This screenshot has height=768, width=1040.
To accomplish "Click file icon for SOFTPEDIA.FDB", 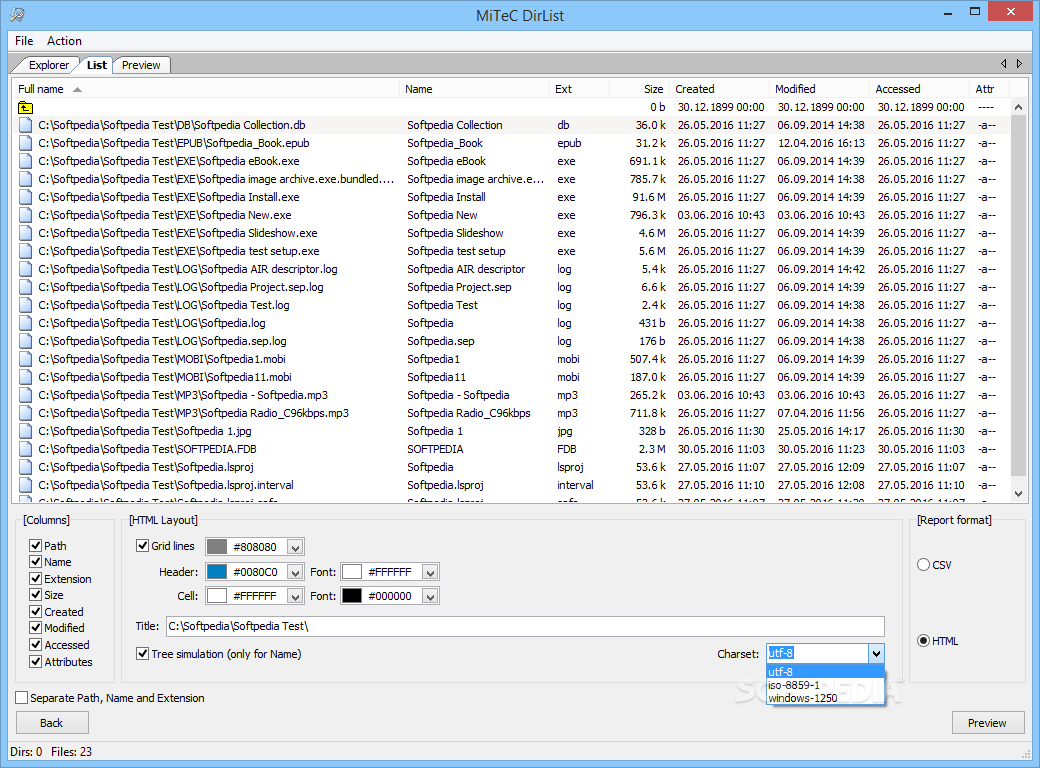I will coord(25,449).
